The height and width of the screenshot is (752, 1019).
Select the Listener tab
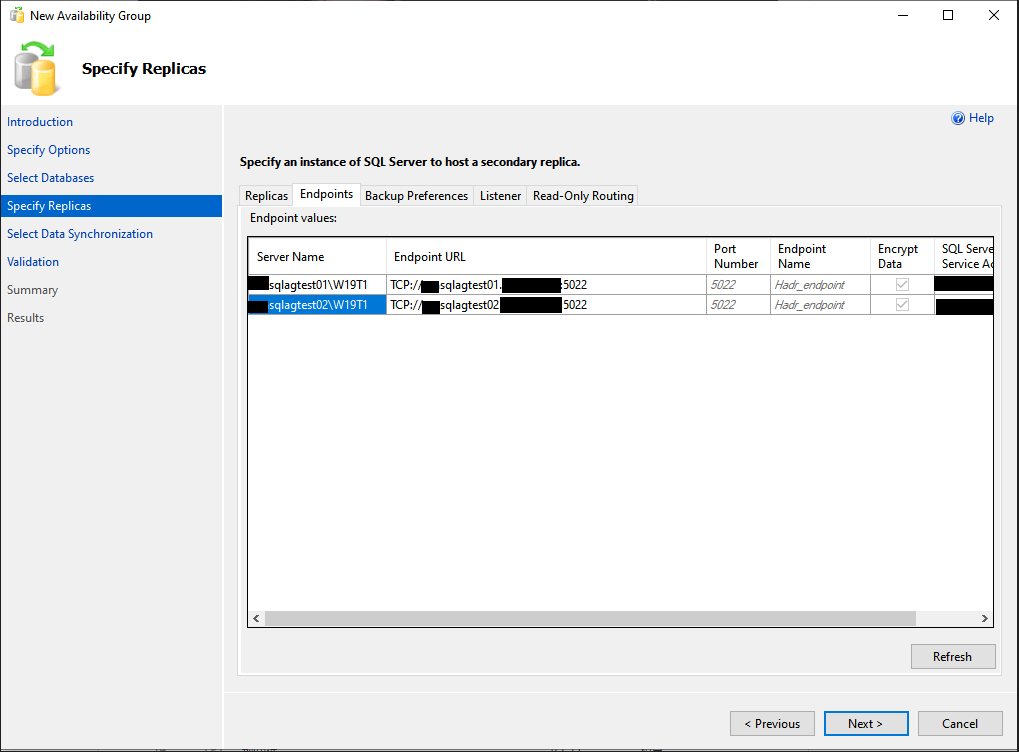coord(500,196)
